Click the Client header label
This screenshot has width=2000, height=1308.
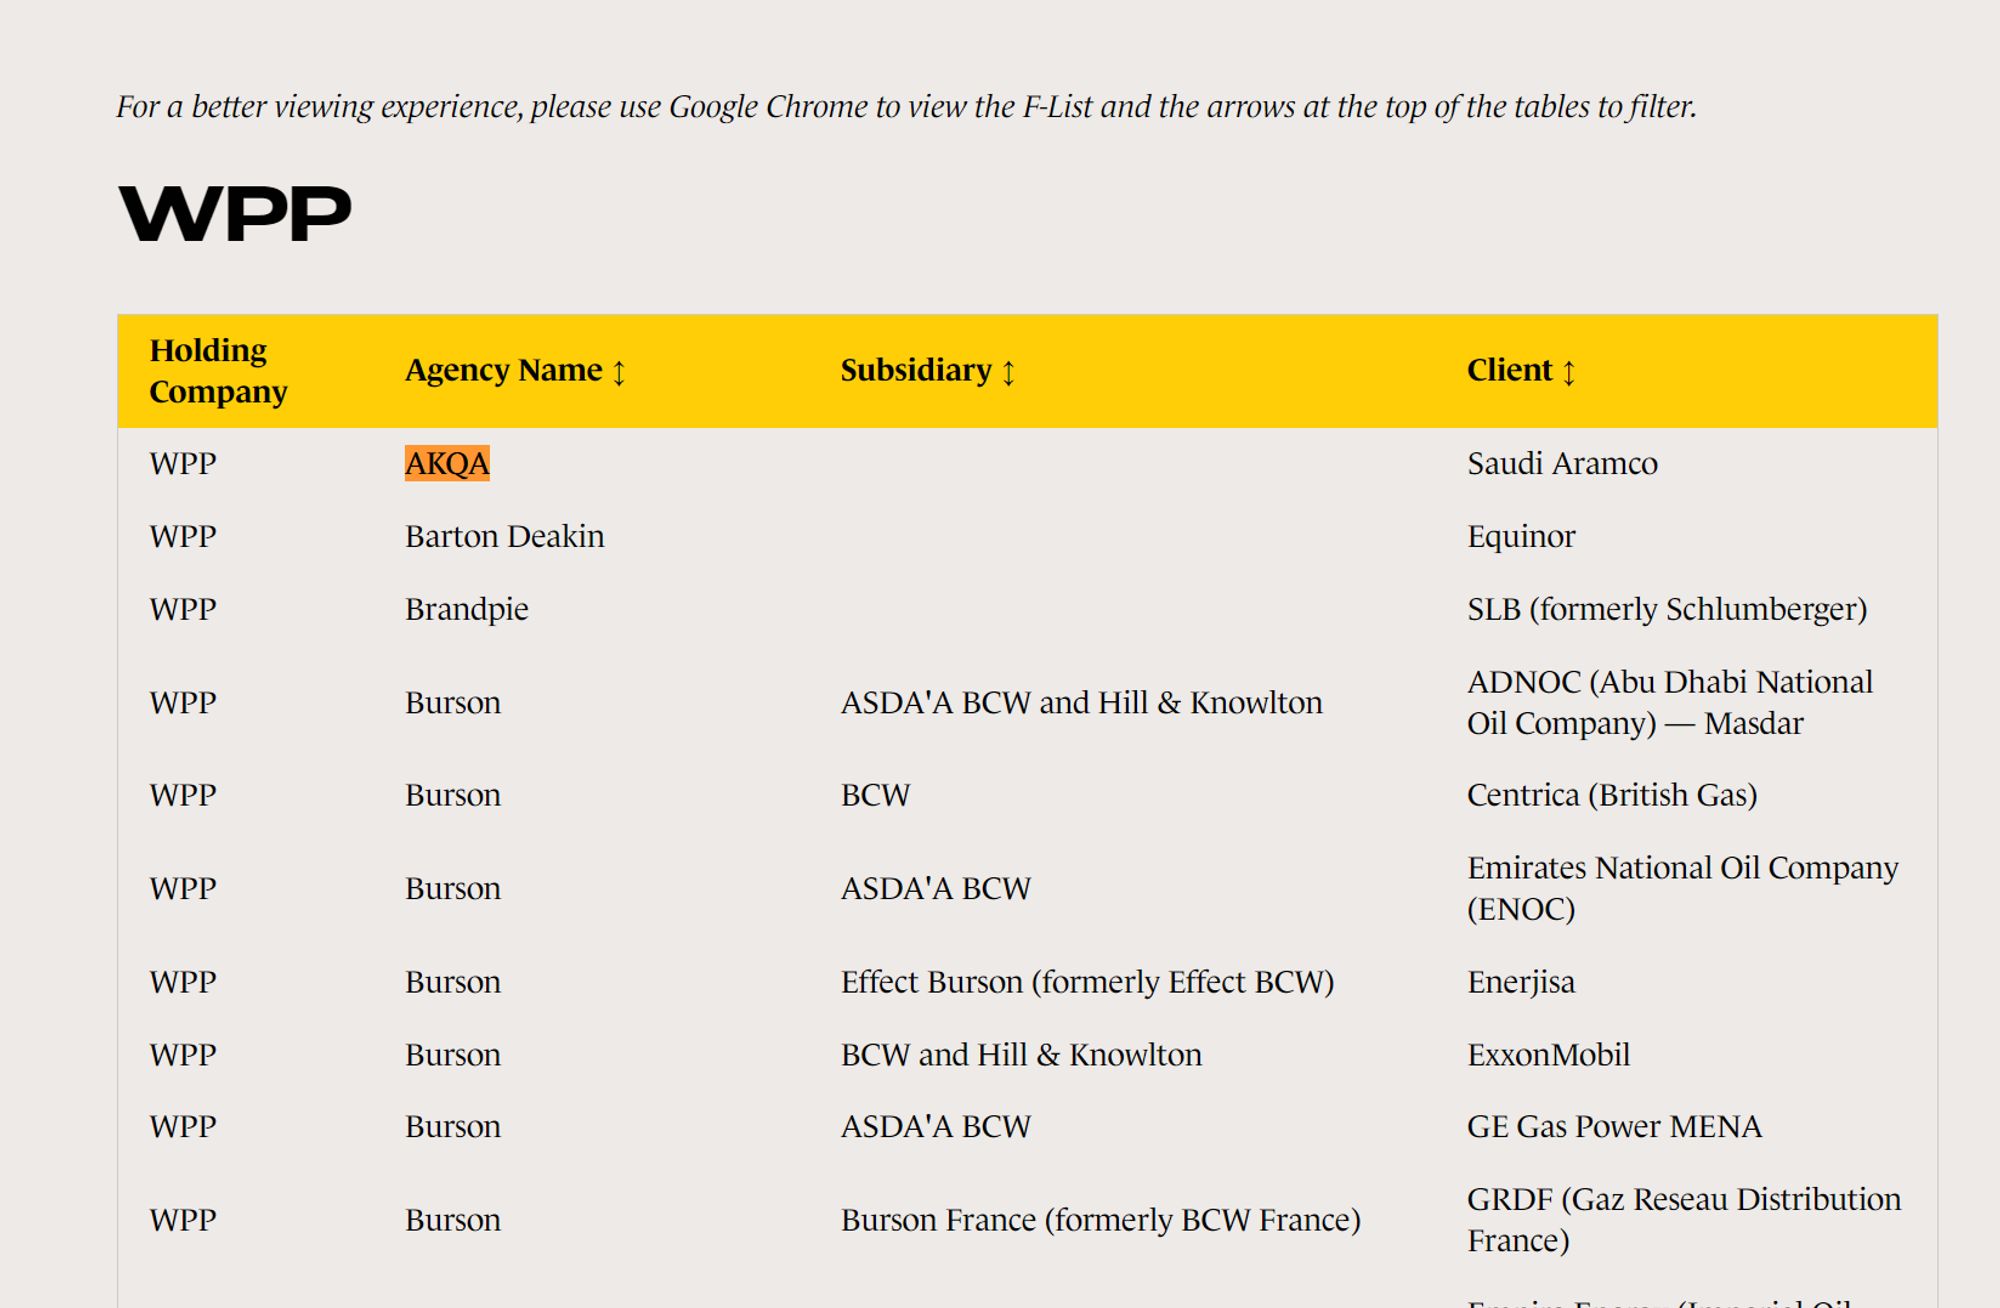[1509, 370]
